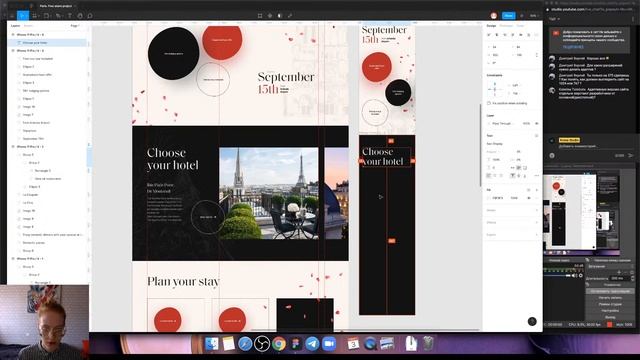640x360 pixels.
Task: Click the blue Share button
Action: tap(508, 16)
